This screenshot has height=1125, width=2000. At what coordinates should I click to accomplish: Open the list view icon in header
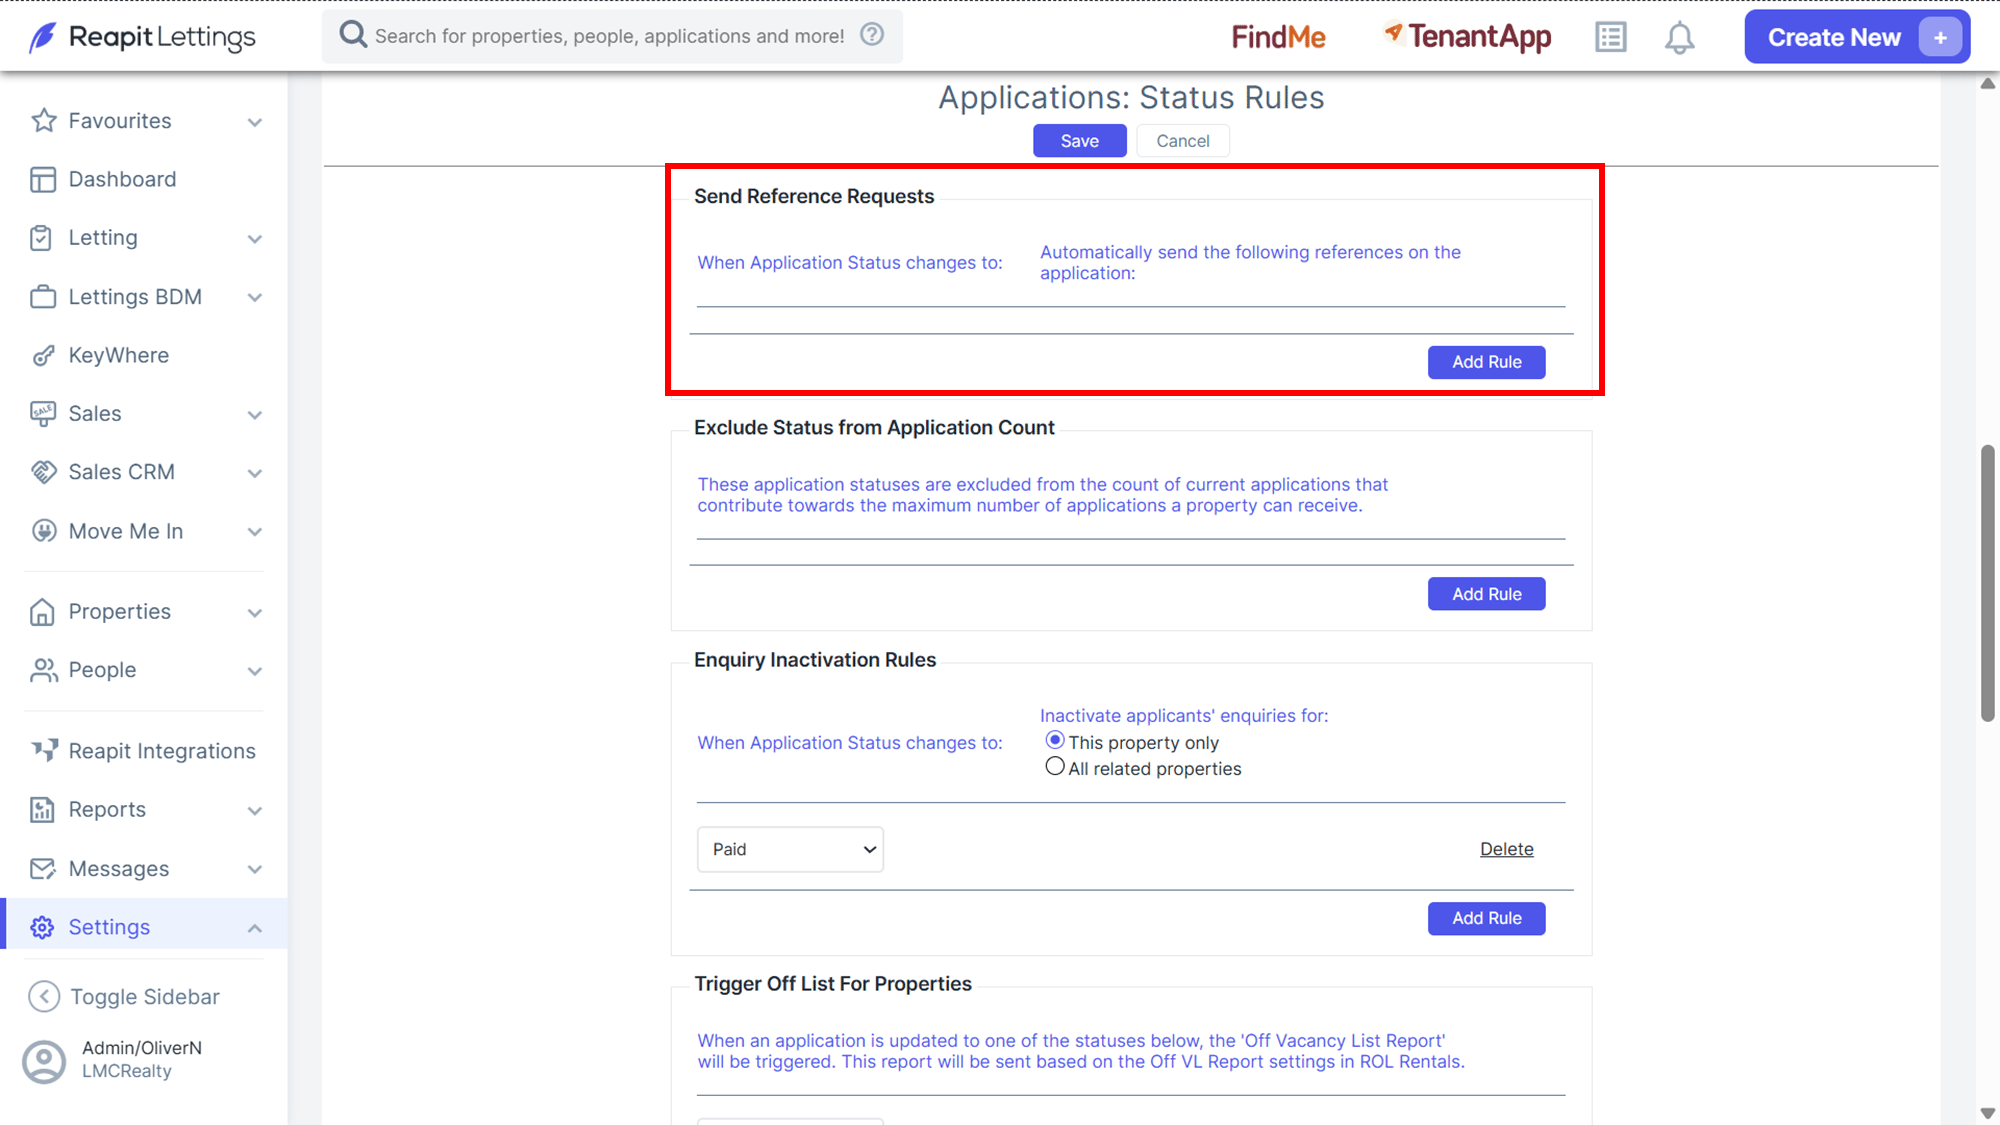1610,38
